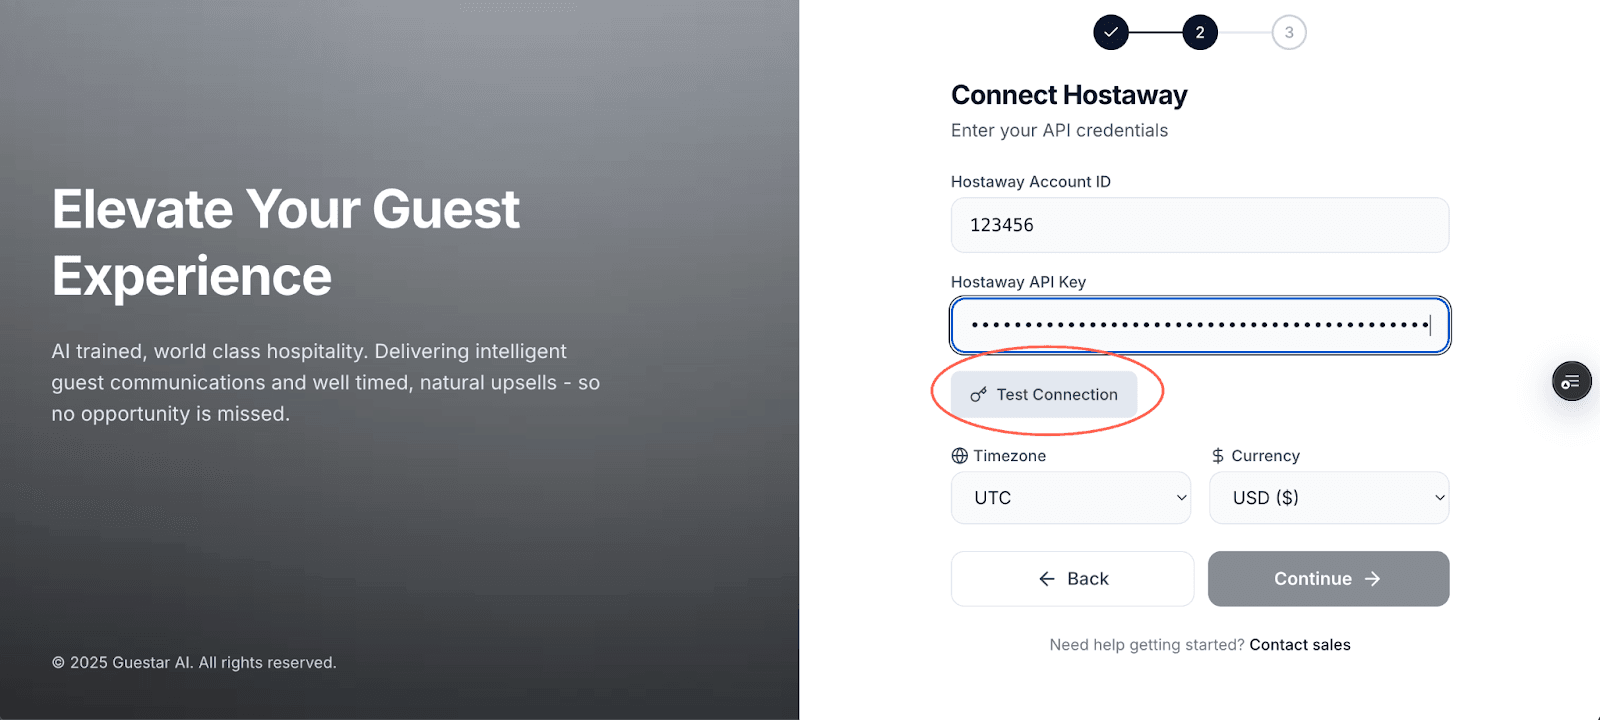This screenshot has width=1600, height=720.
Task: Click the Contact sales link
Action: click(x=1299, y=644)
